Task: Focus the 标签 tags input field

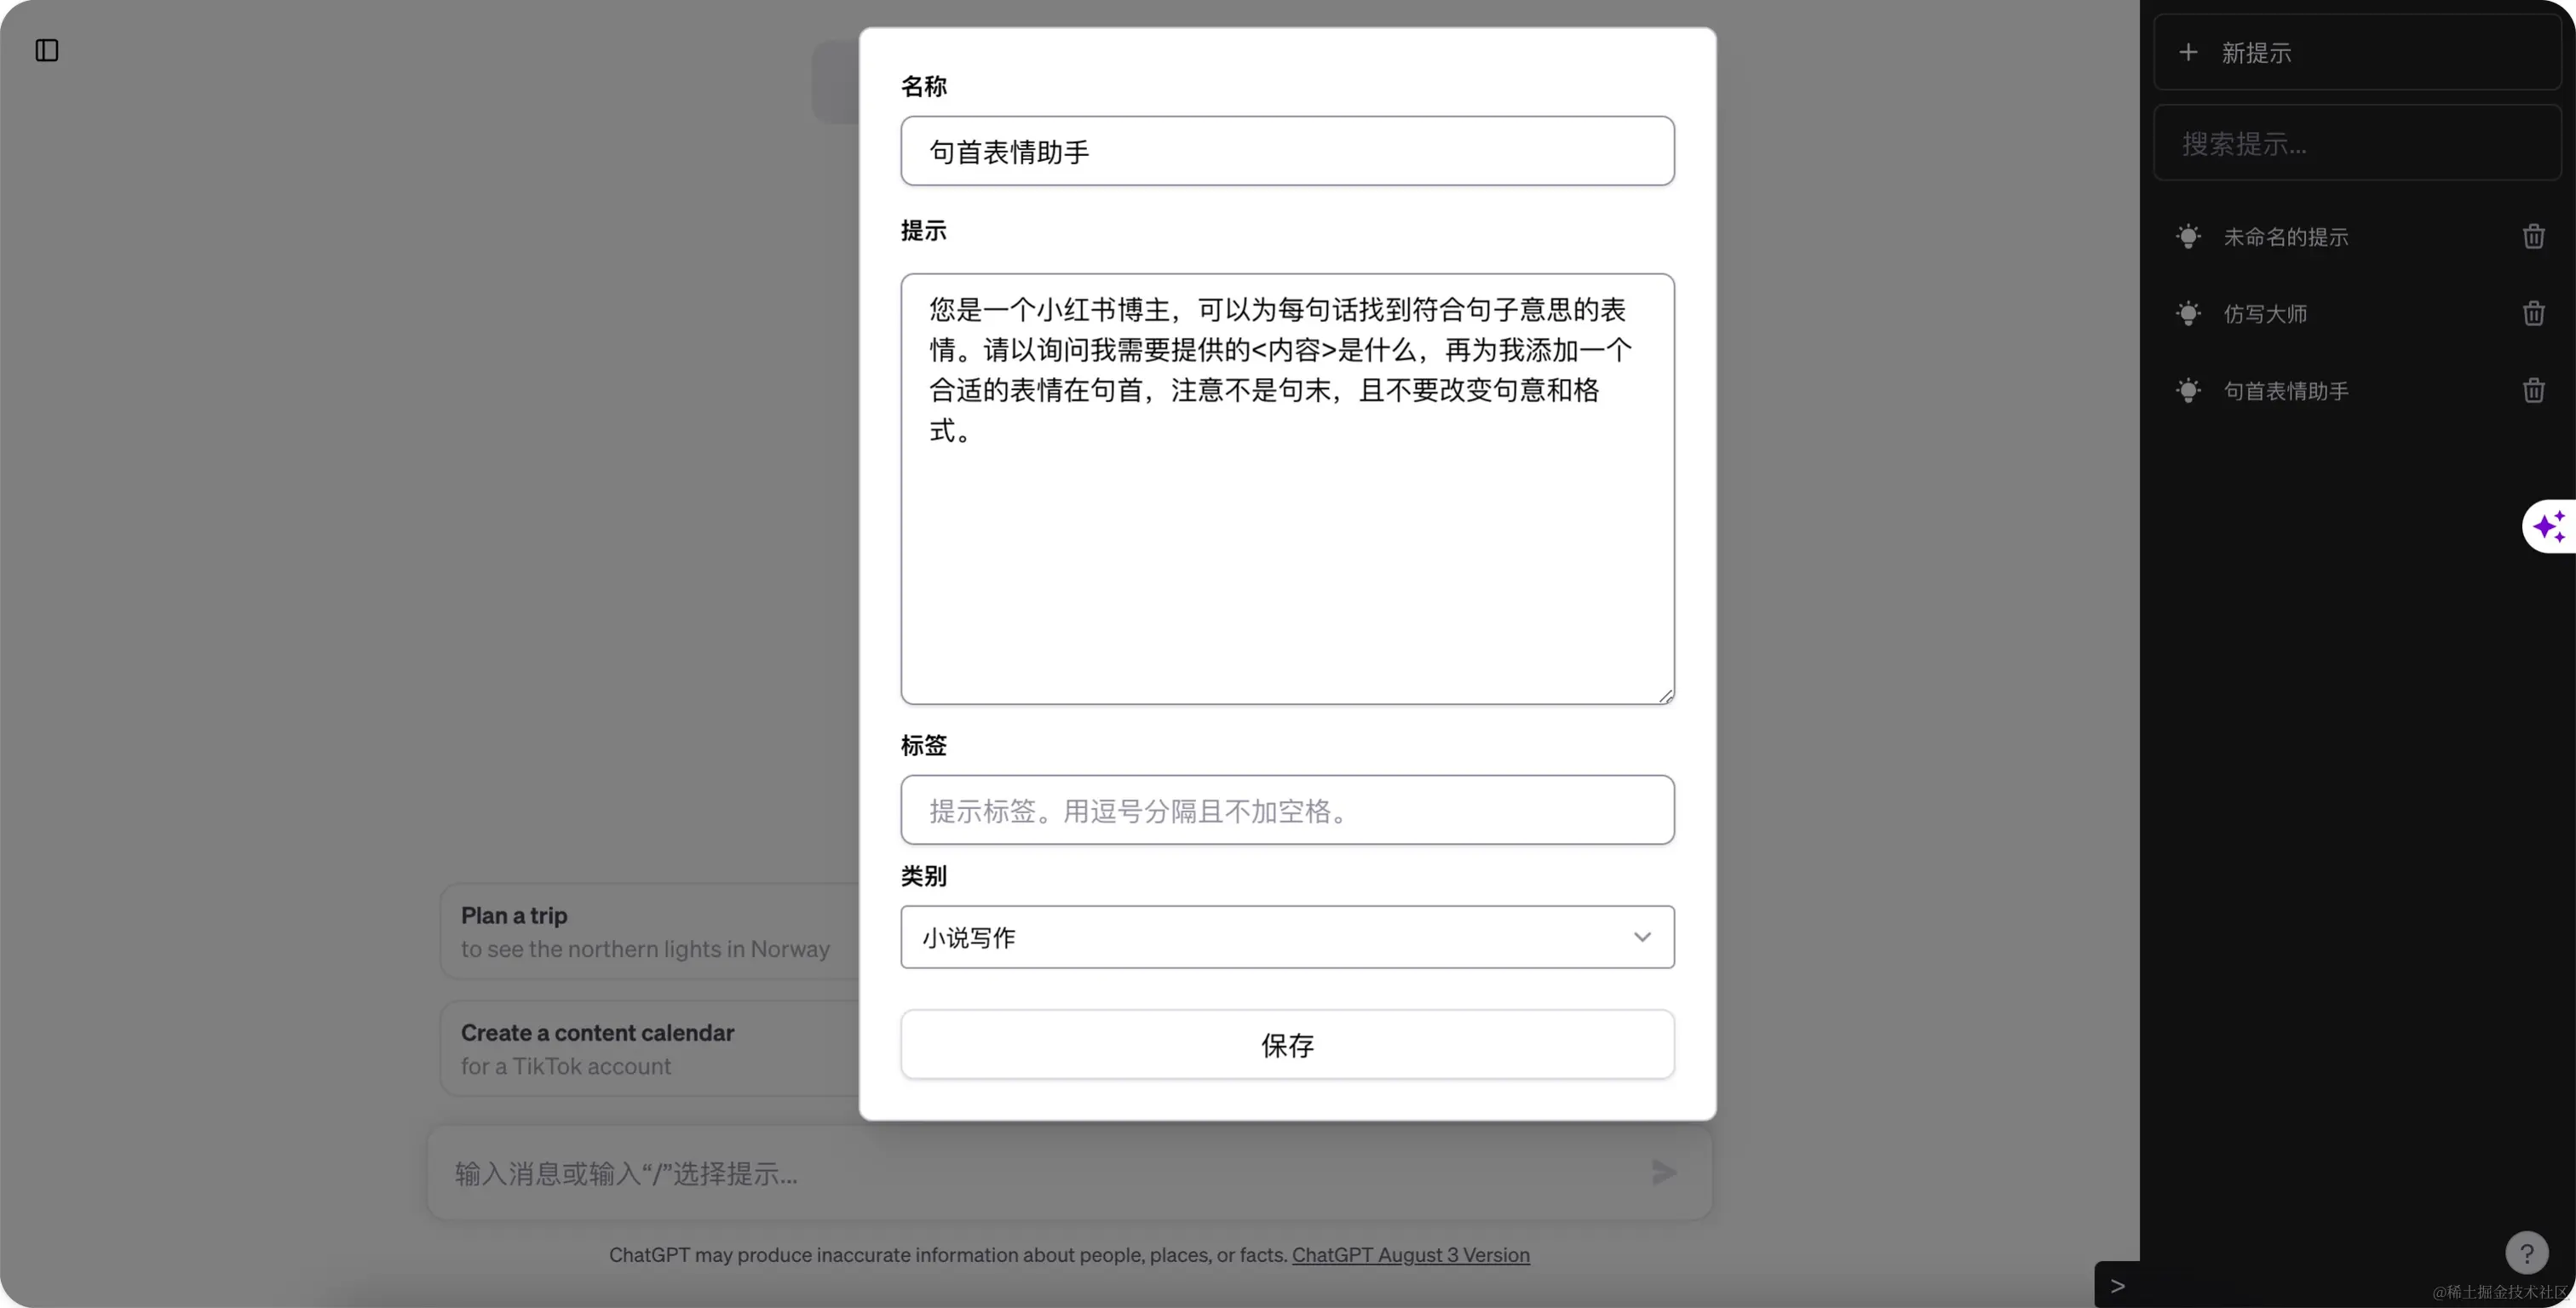Action: tap(1287, 810)
